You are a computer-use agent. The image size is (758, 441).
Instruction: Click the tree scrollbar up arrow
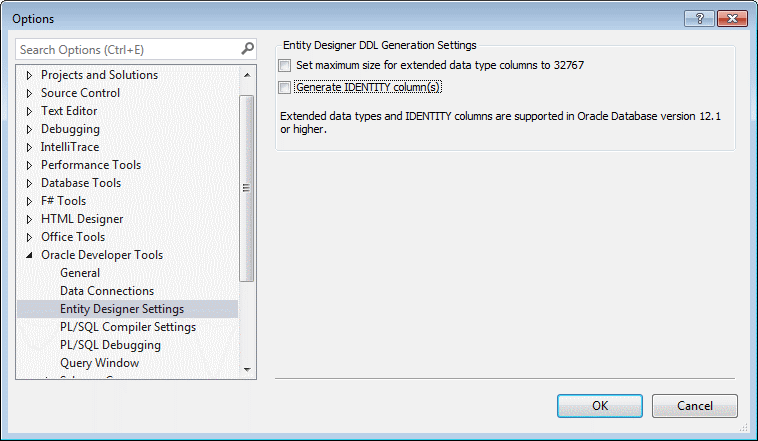point(247,75)
